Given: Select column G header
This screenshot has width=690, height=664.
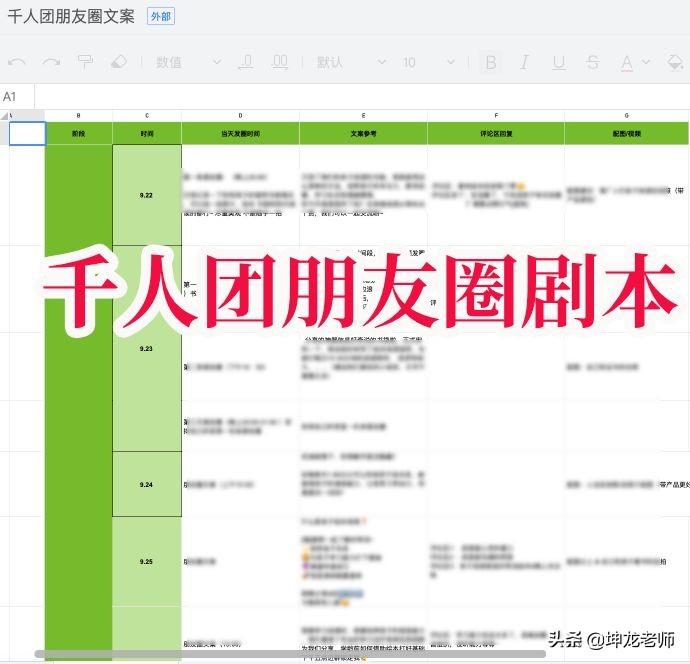Looking at the screenshot, I should pyautogui.click(x=627, y=116).
